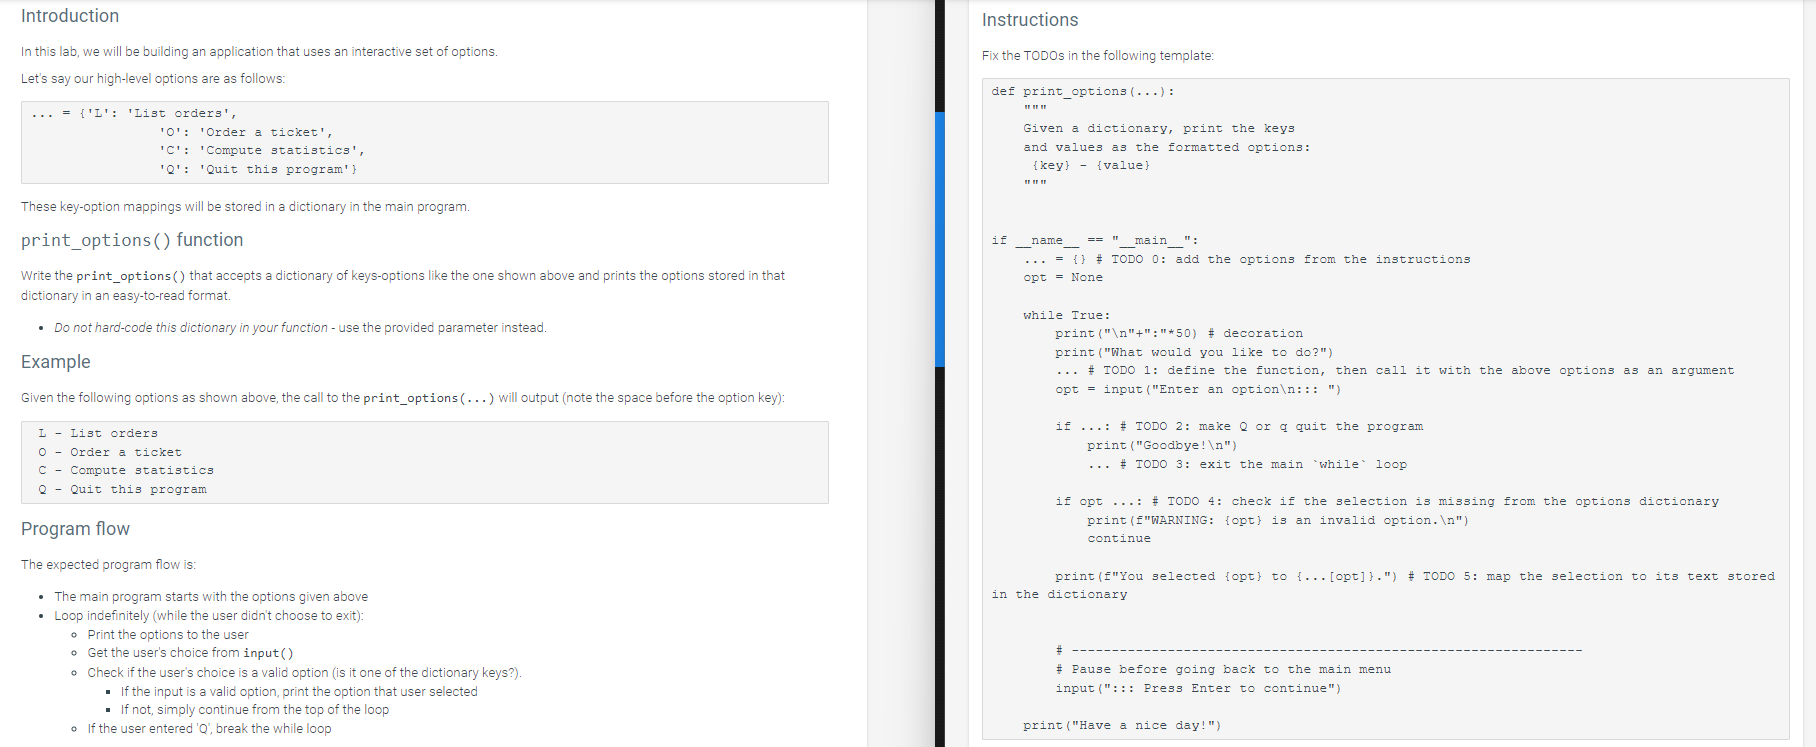Click the 'while True:' code line
The height and width of the screenshot is (747, 1816).
1067,315
